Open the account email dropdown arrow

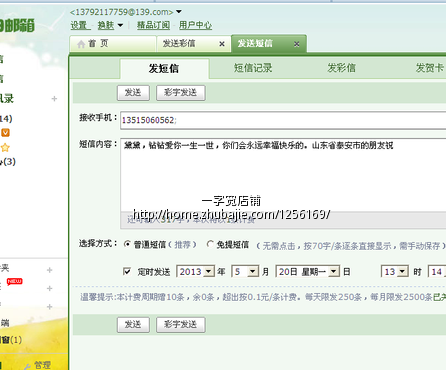coord(179,12)
